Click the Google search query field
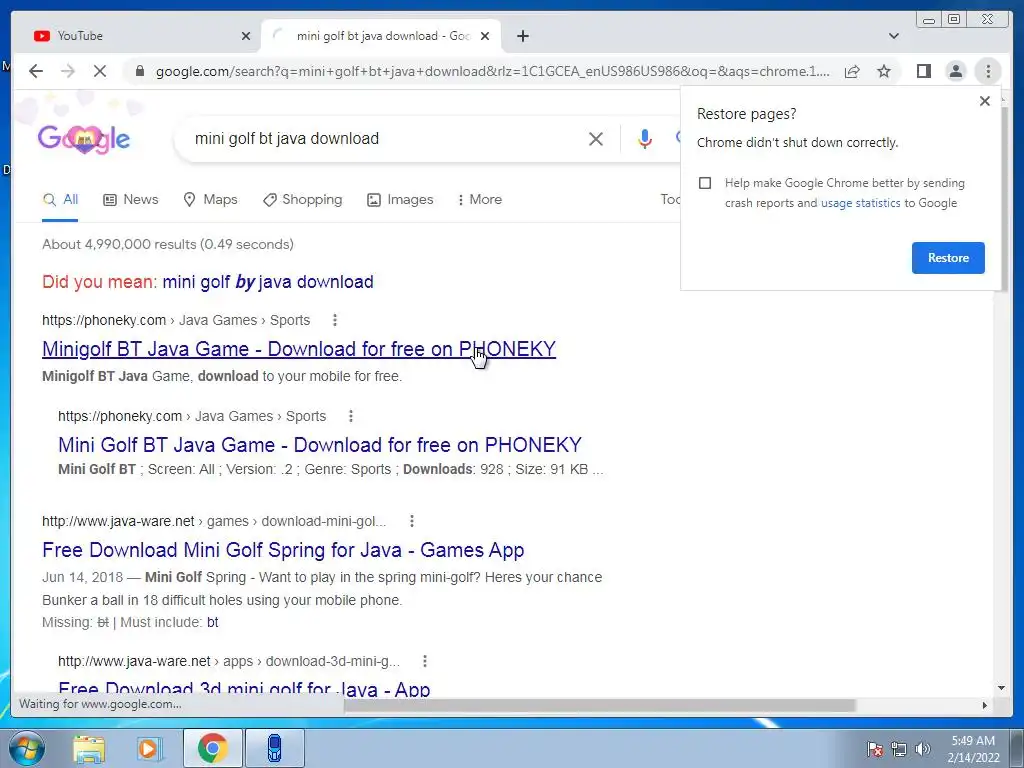Screen dimensions: 1024x768 385,138
